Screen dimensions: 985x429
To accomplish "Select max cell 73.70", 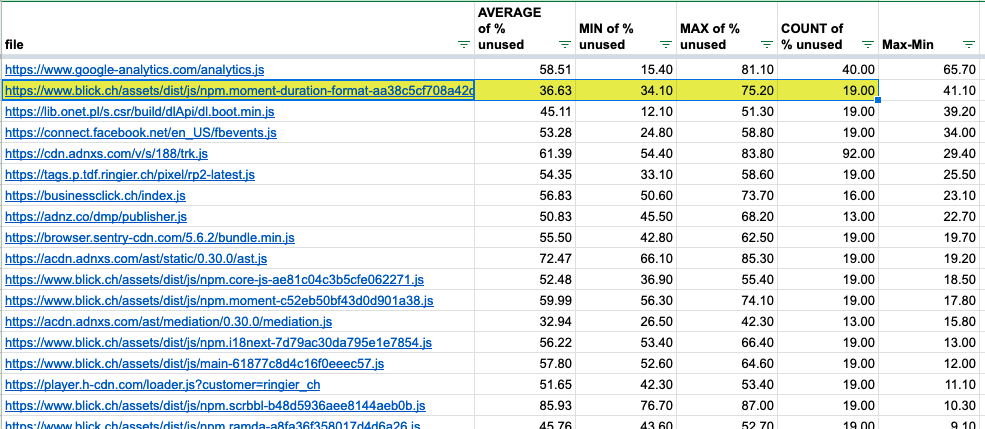I will pos(727,196).
